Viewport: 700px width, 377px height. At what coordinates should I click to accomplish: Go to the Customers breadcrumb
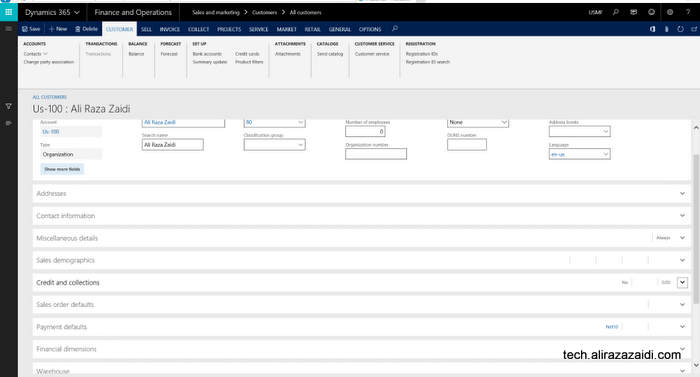click(x=264, y=13)
